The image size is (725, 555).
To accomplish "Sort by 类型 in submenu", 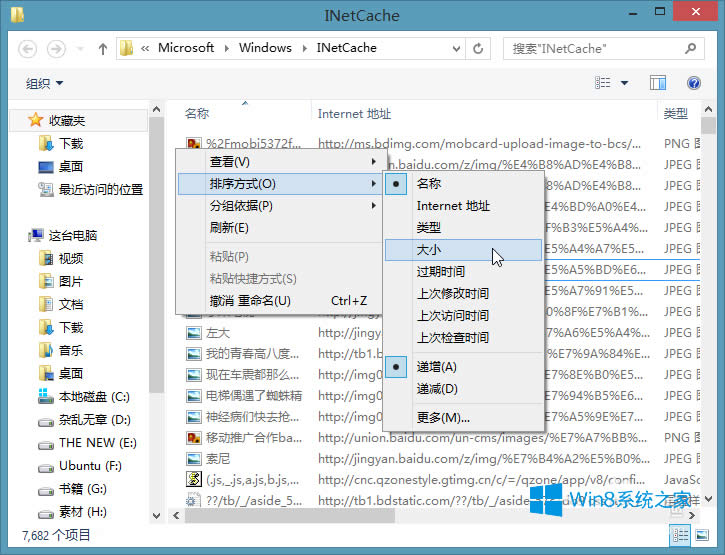I will click(x=463, y=228).
